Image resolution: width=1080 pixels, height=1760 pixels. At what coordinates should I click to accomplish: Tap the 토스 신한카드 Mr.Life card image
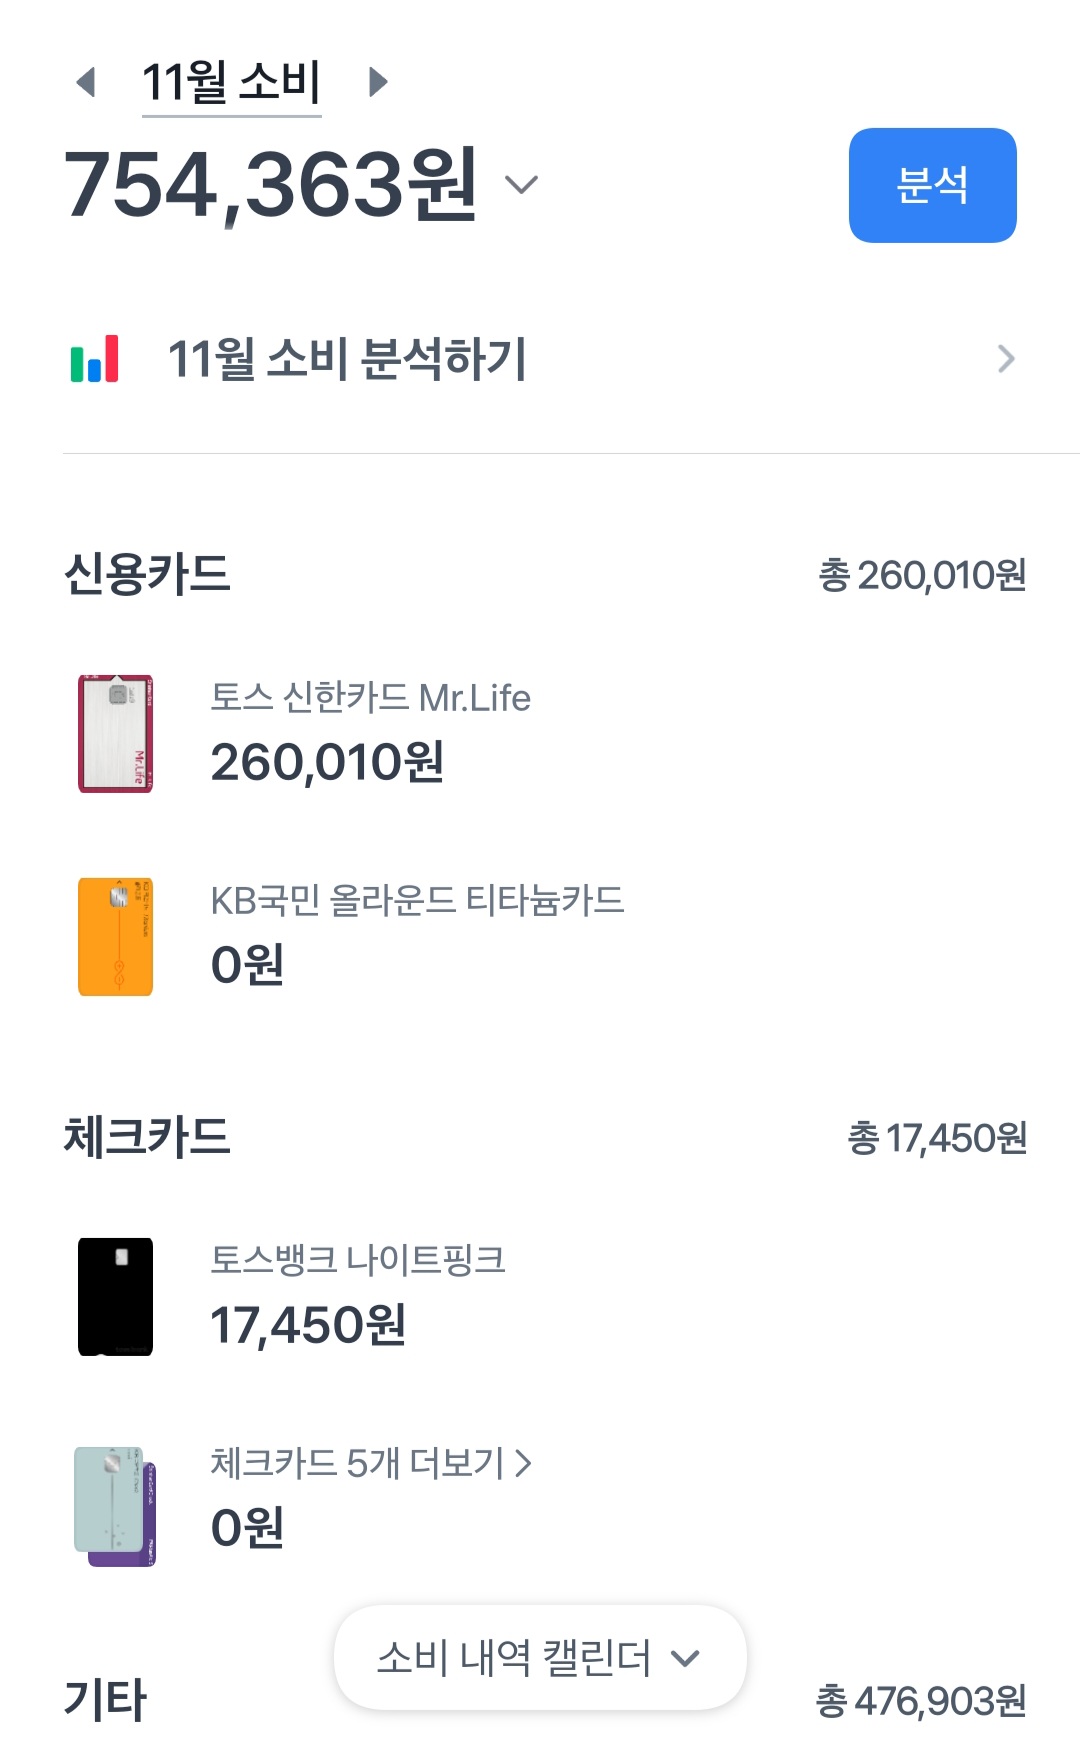[x=116, y=734]
